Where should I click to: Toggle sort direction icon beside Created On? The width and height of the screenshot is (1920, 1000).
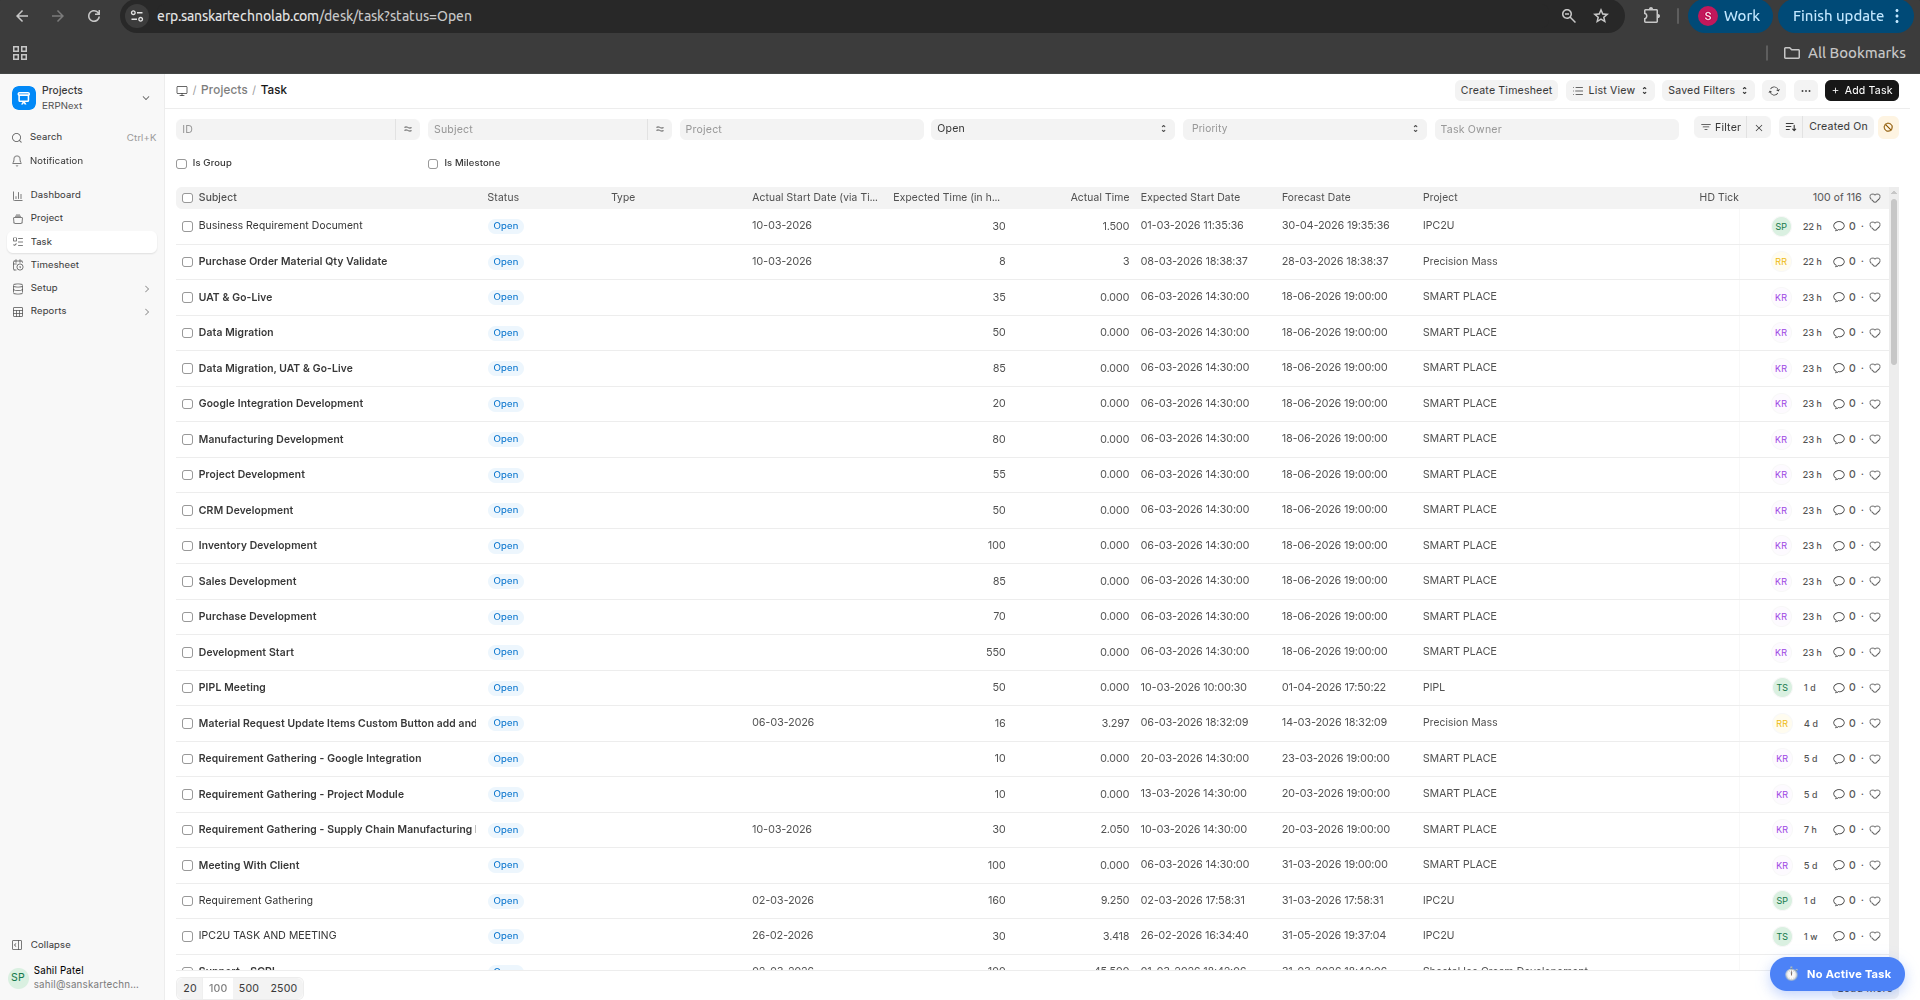click(1791, 127)
